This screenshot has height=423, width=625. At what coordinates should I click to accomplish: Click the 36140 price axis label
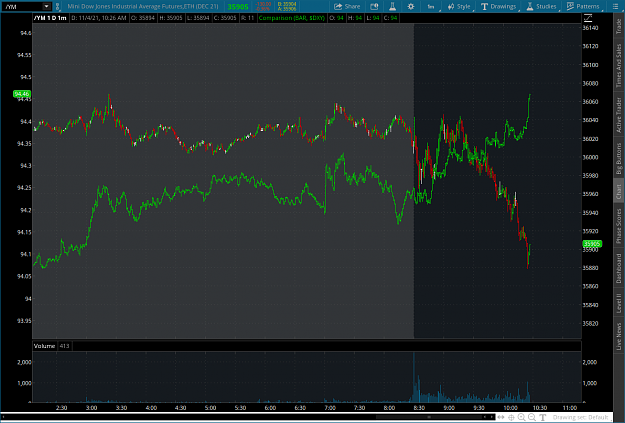point(590,28)
